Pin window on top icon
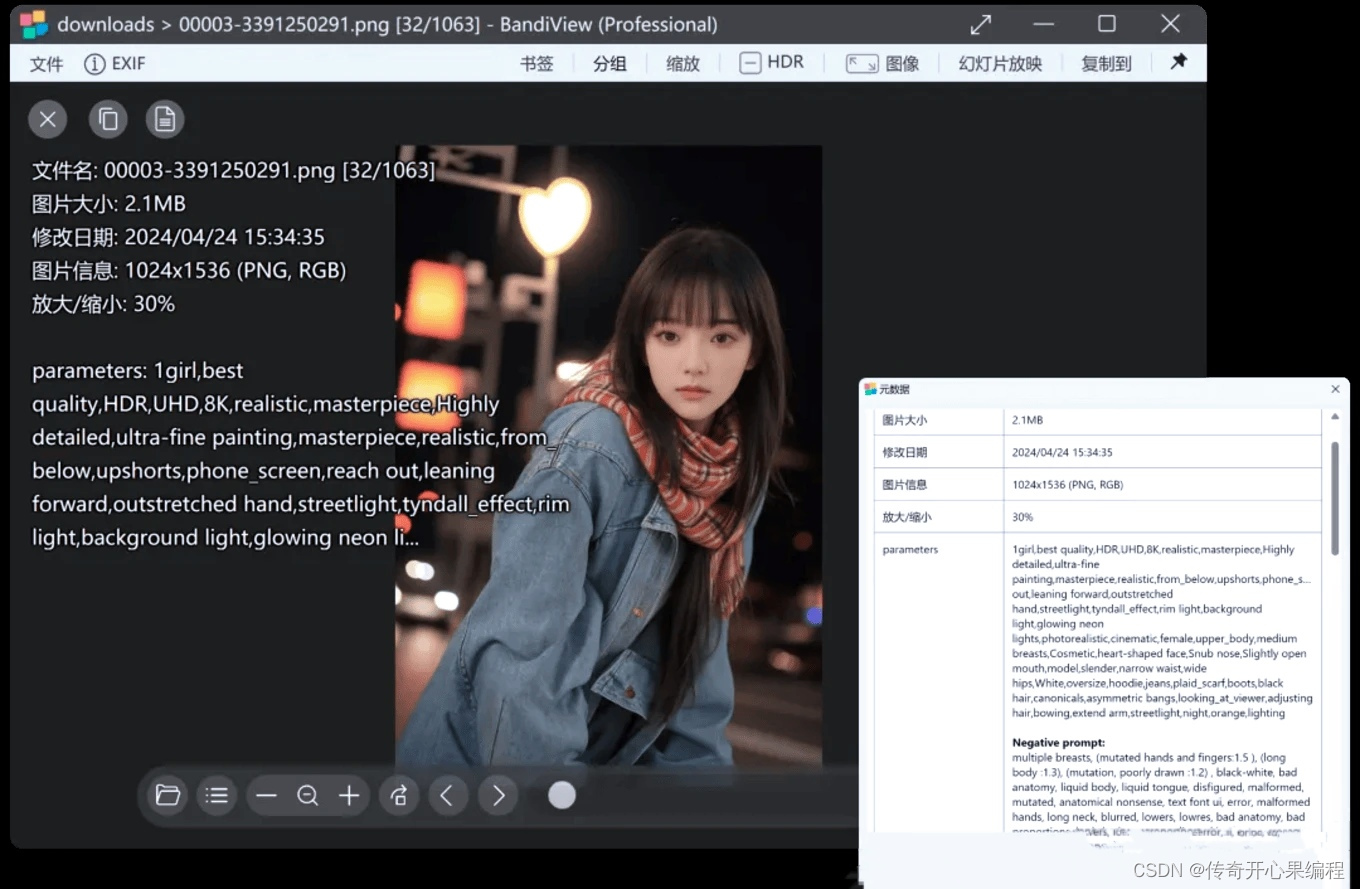This screenshot has width=1360, height=889. click(x=1179, y=62)
